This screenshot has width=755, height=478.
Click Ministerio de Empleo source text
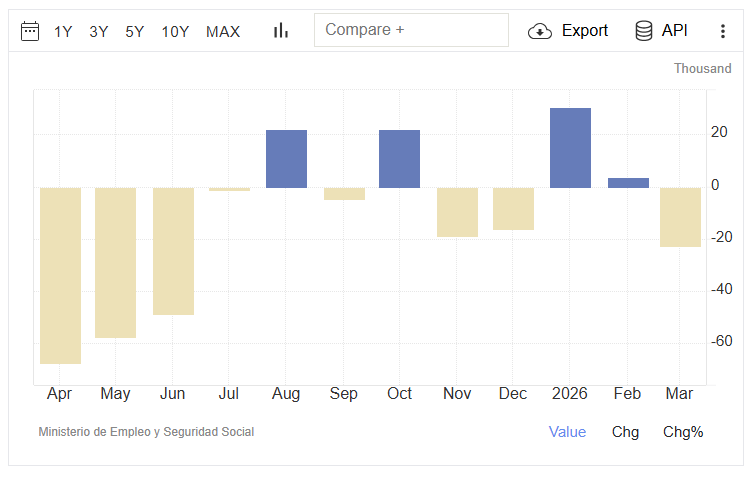(x=146, y=432)
